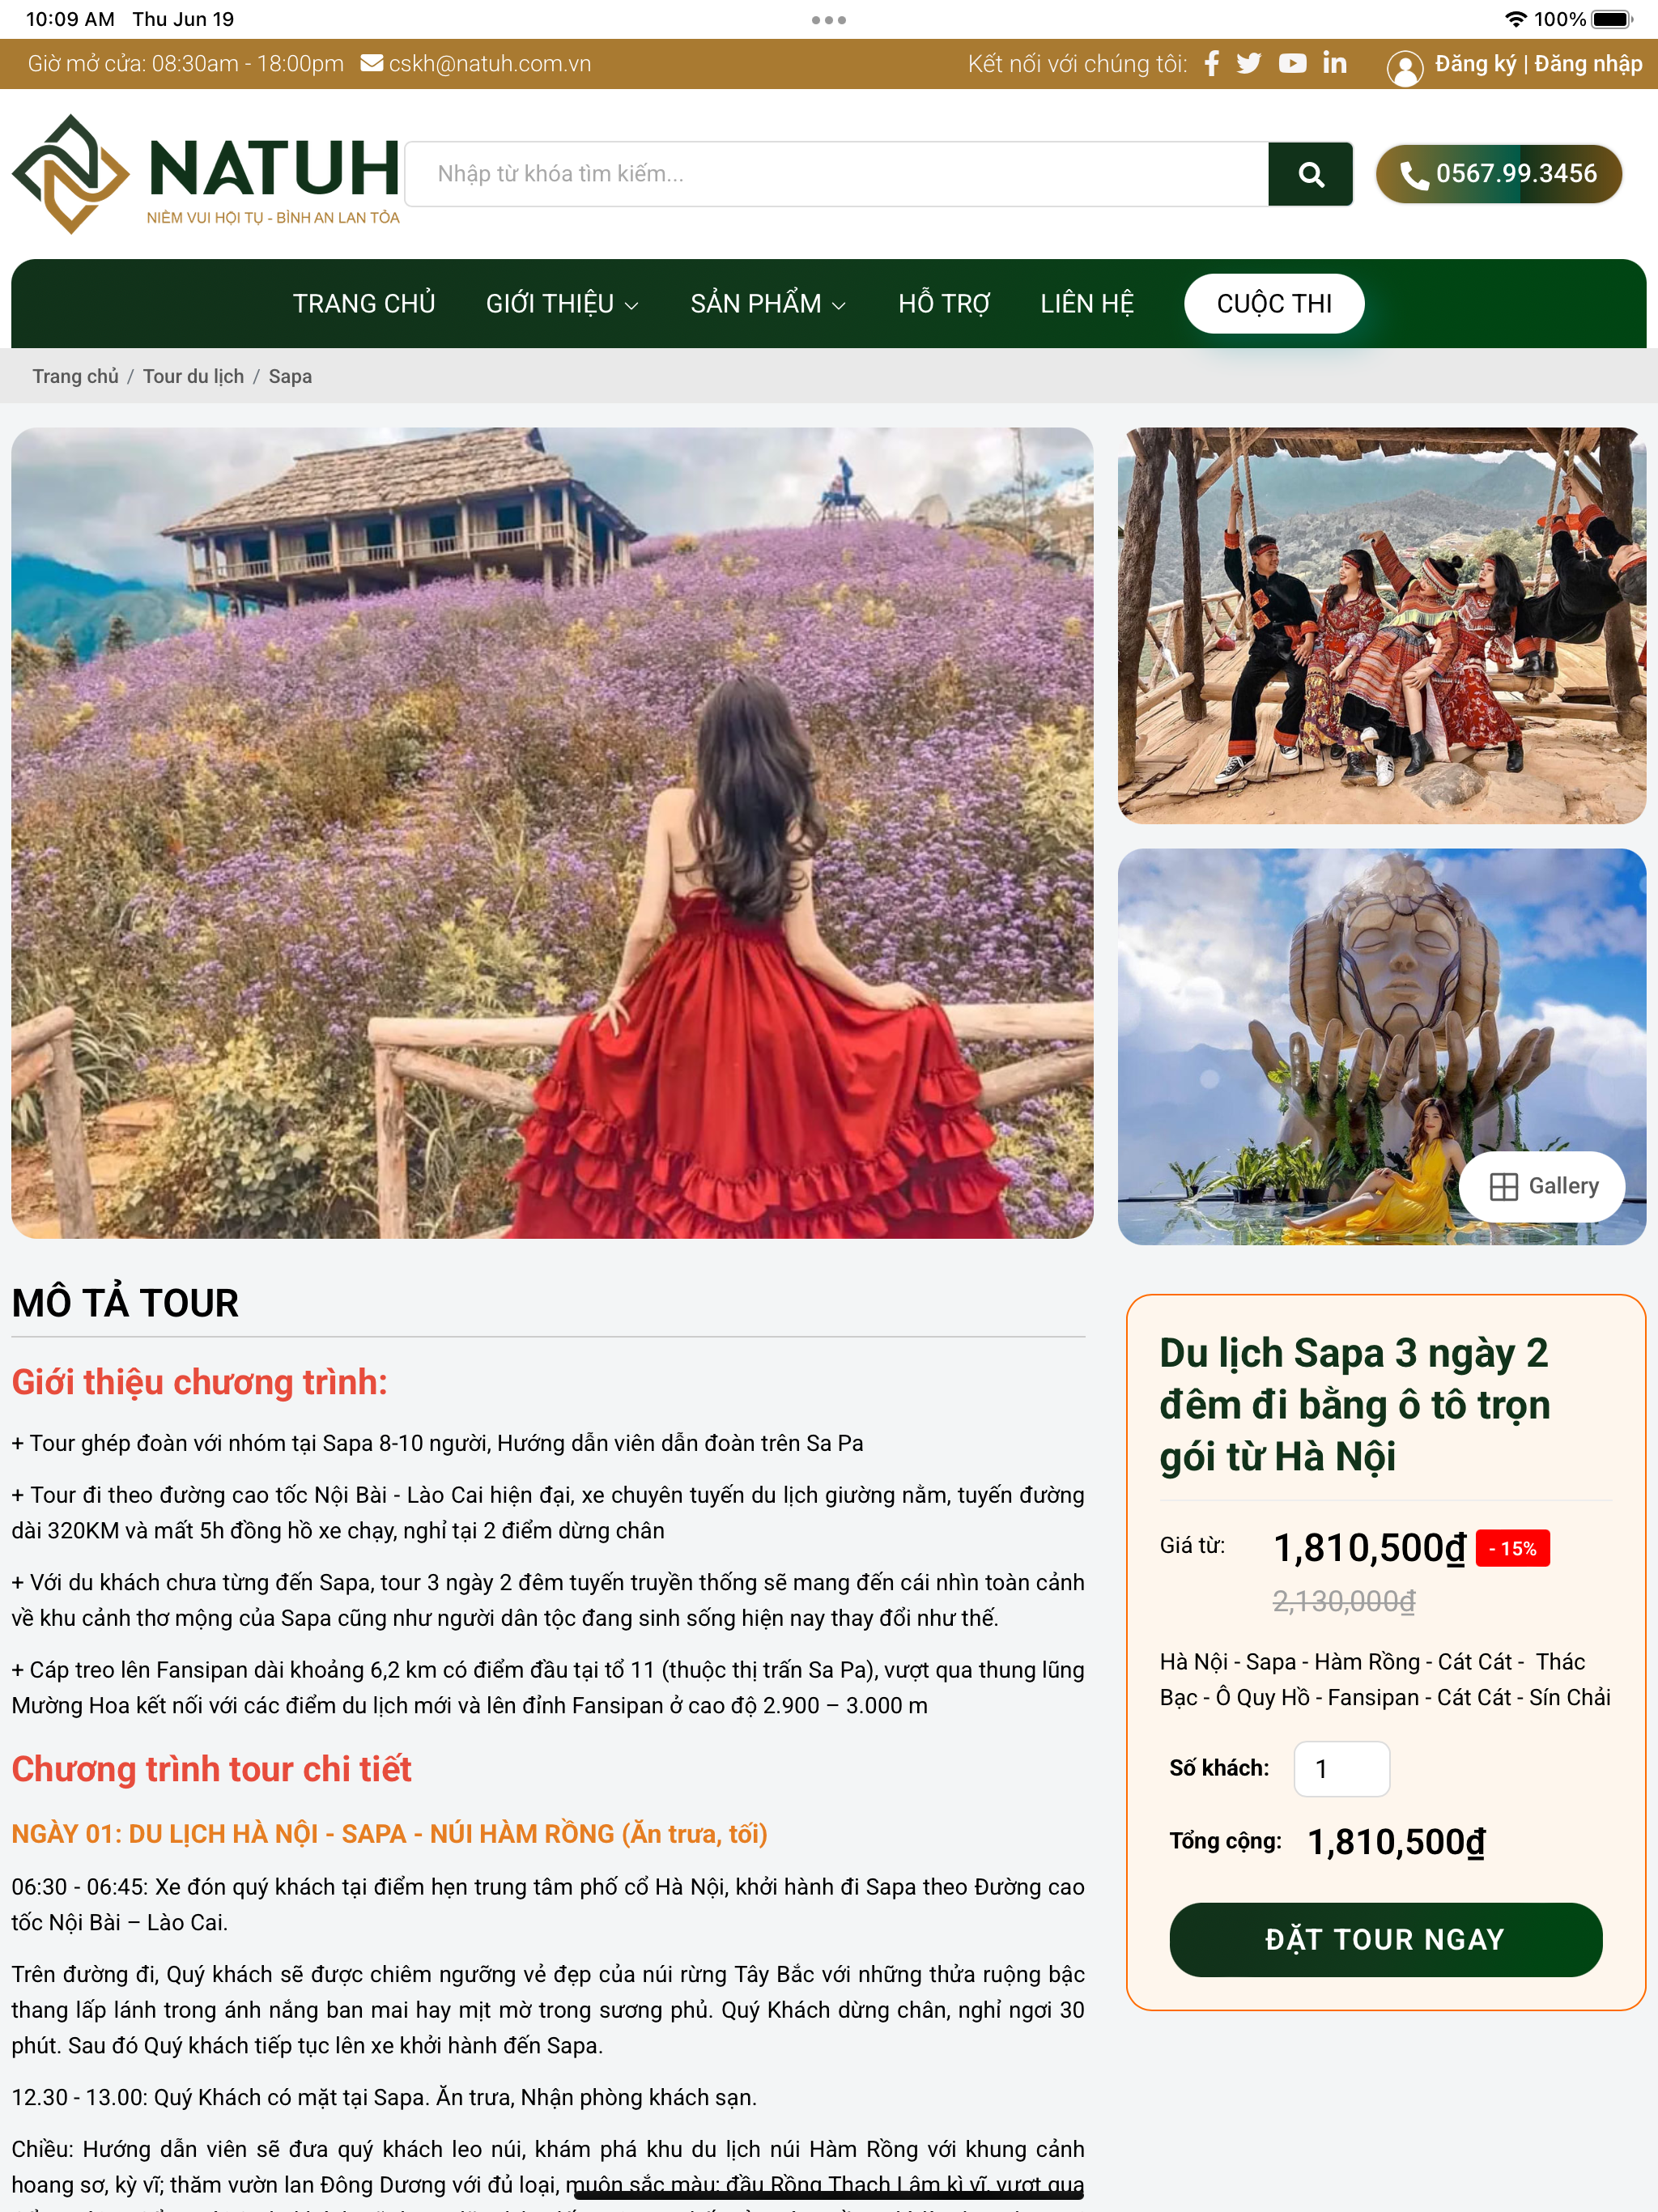The height and width of the screenshot is (2212, 1658).
Task: Open the HỖ TRỢ menu item
Action: 944,304
